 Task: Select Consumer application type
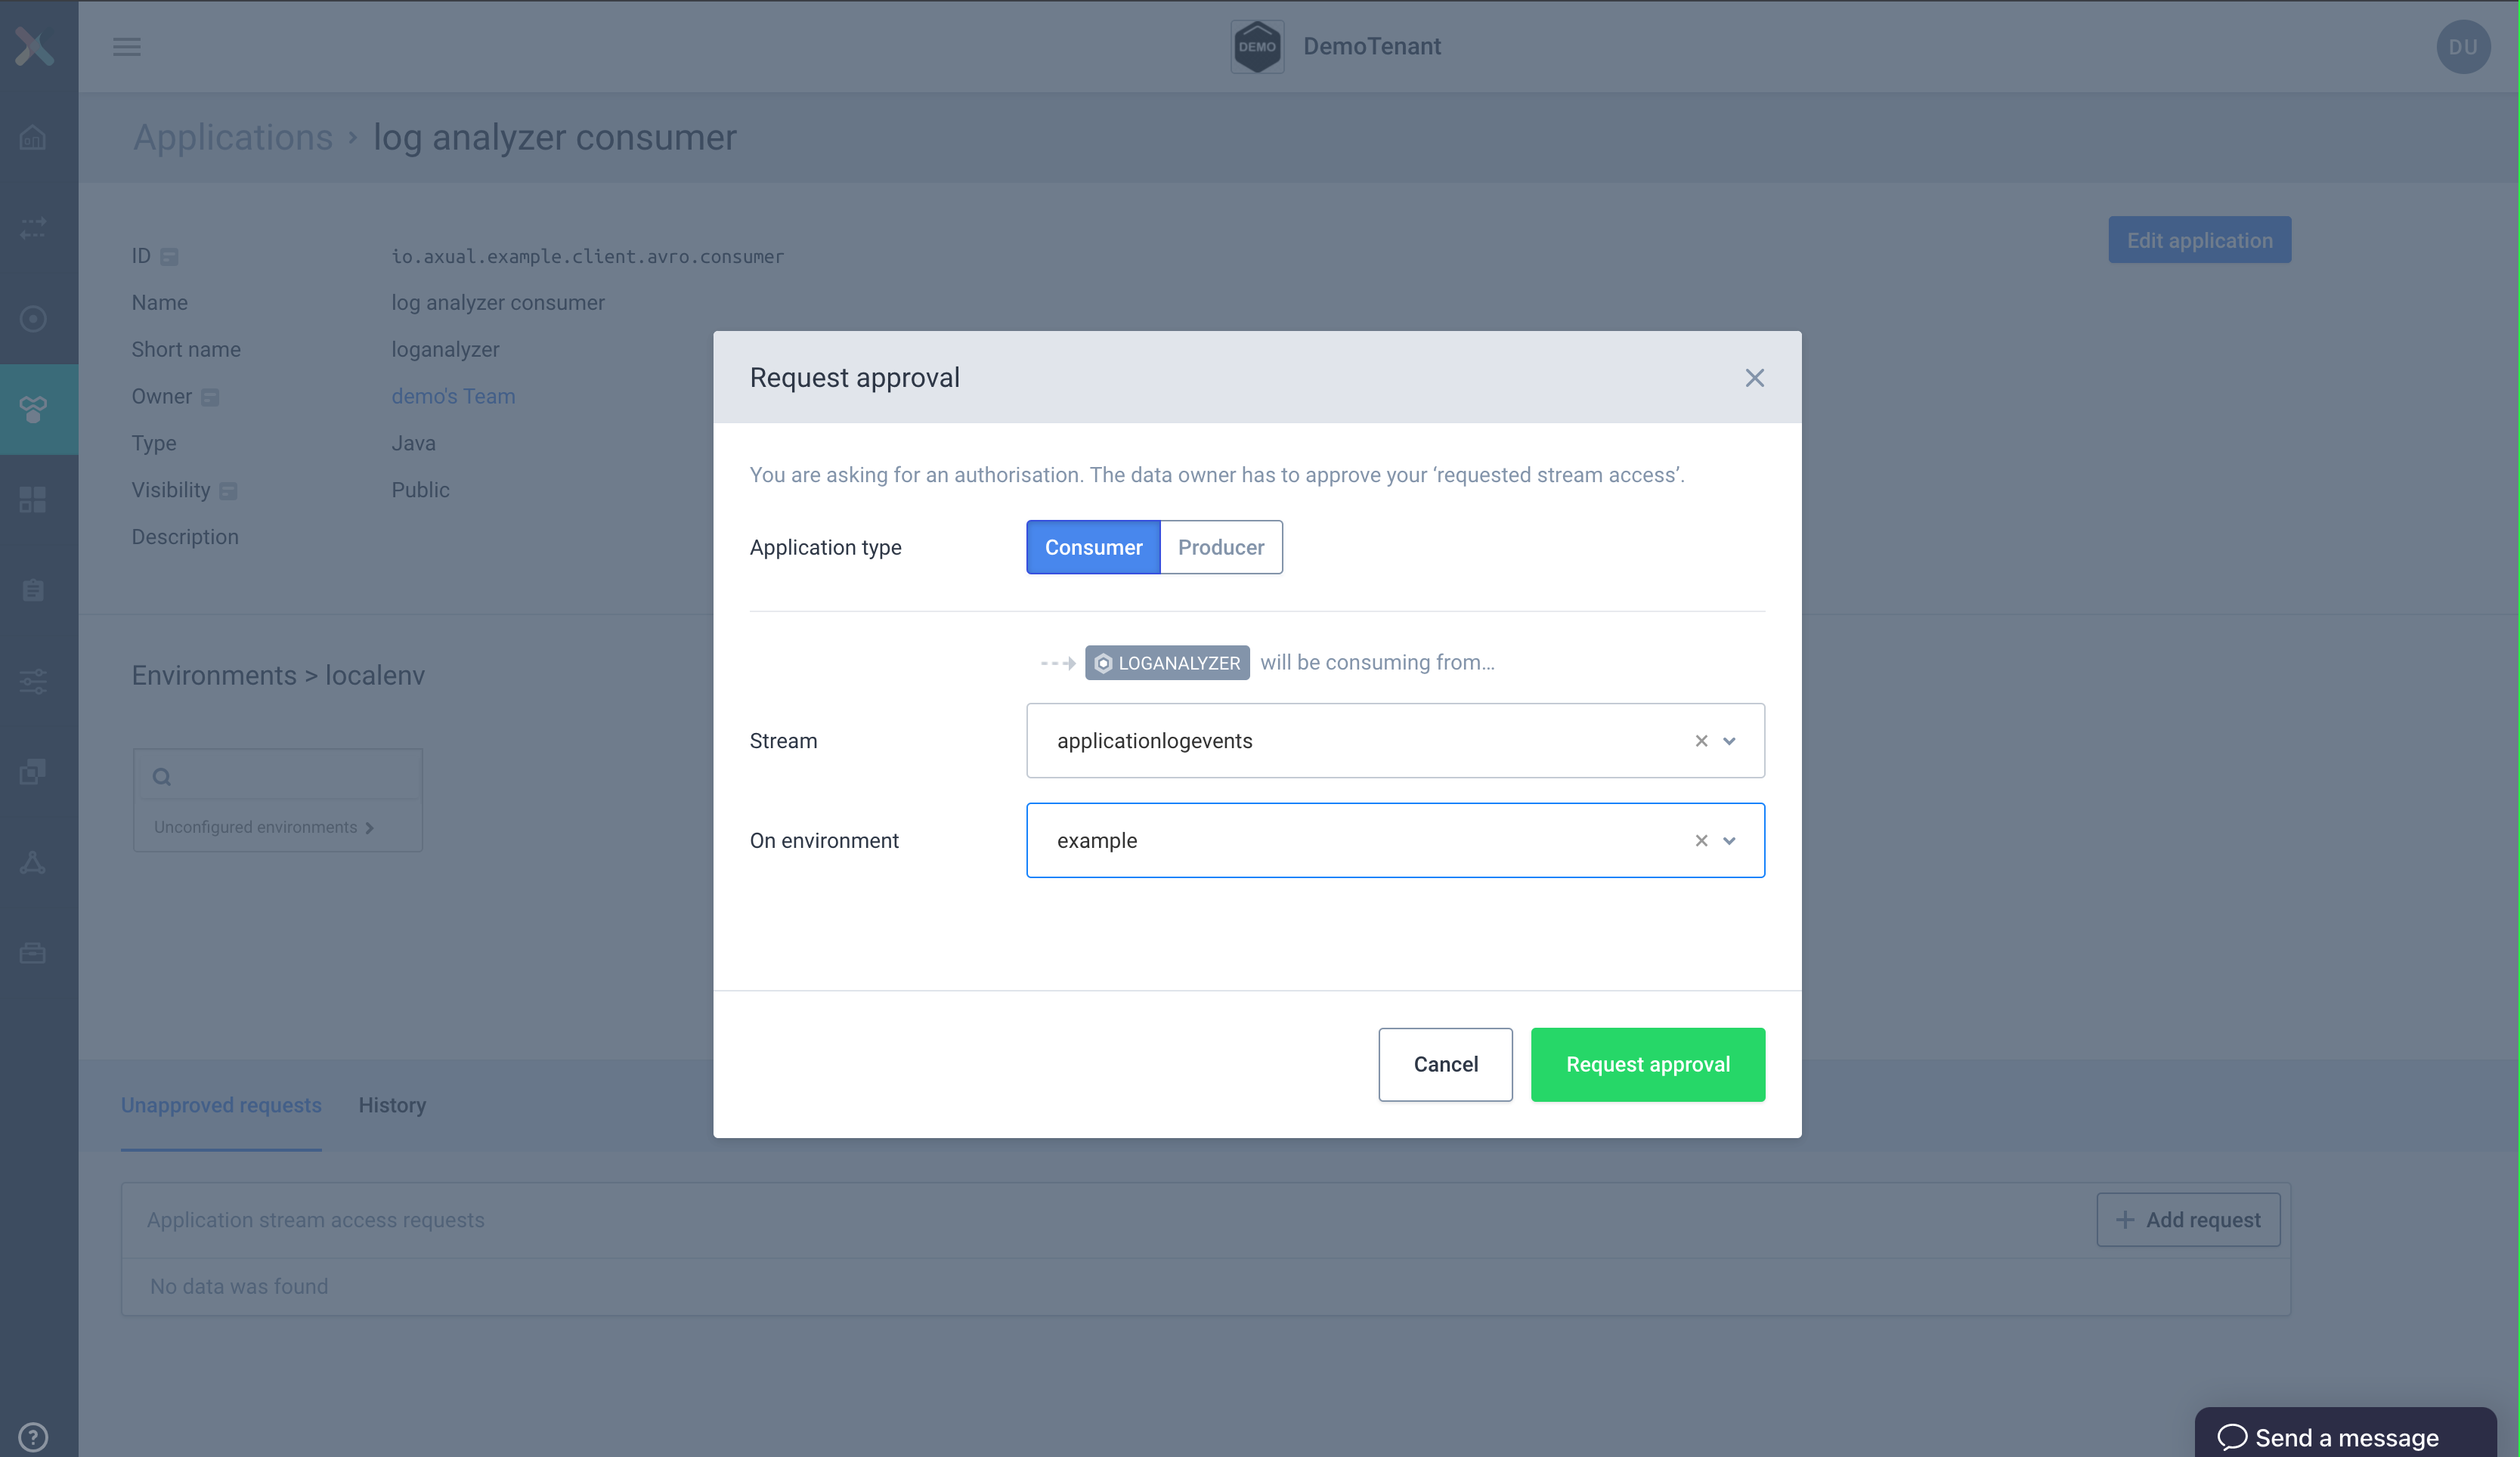coord(1093,547)
